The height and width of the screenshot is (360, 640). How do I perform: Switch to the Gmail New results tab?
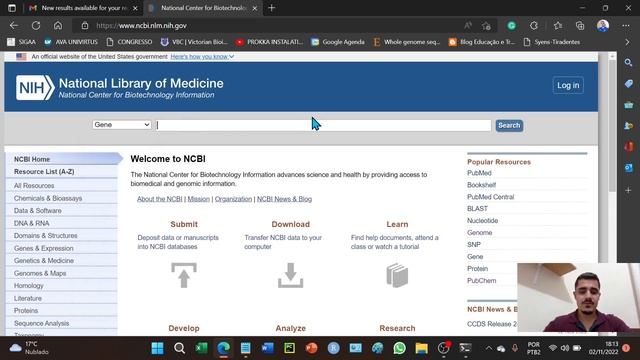click(x=85, y=8)
